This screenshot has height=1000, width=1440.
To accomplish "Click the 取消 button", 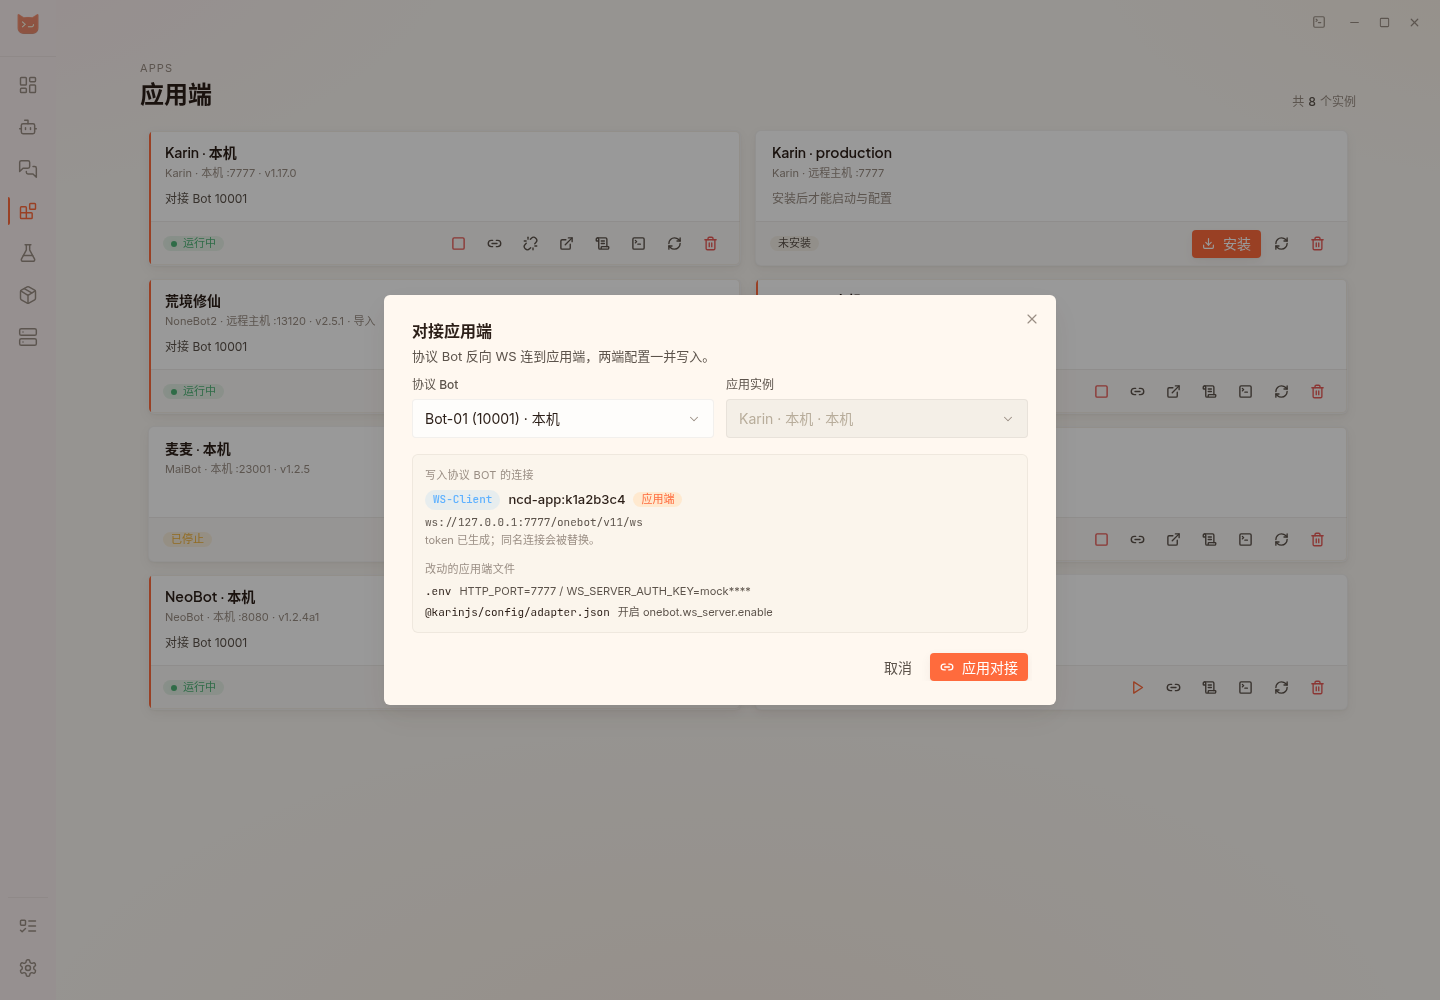I will (x=898, y=668).
